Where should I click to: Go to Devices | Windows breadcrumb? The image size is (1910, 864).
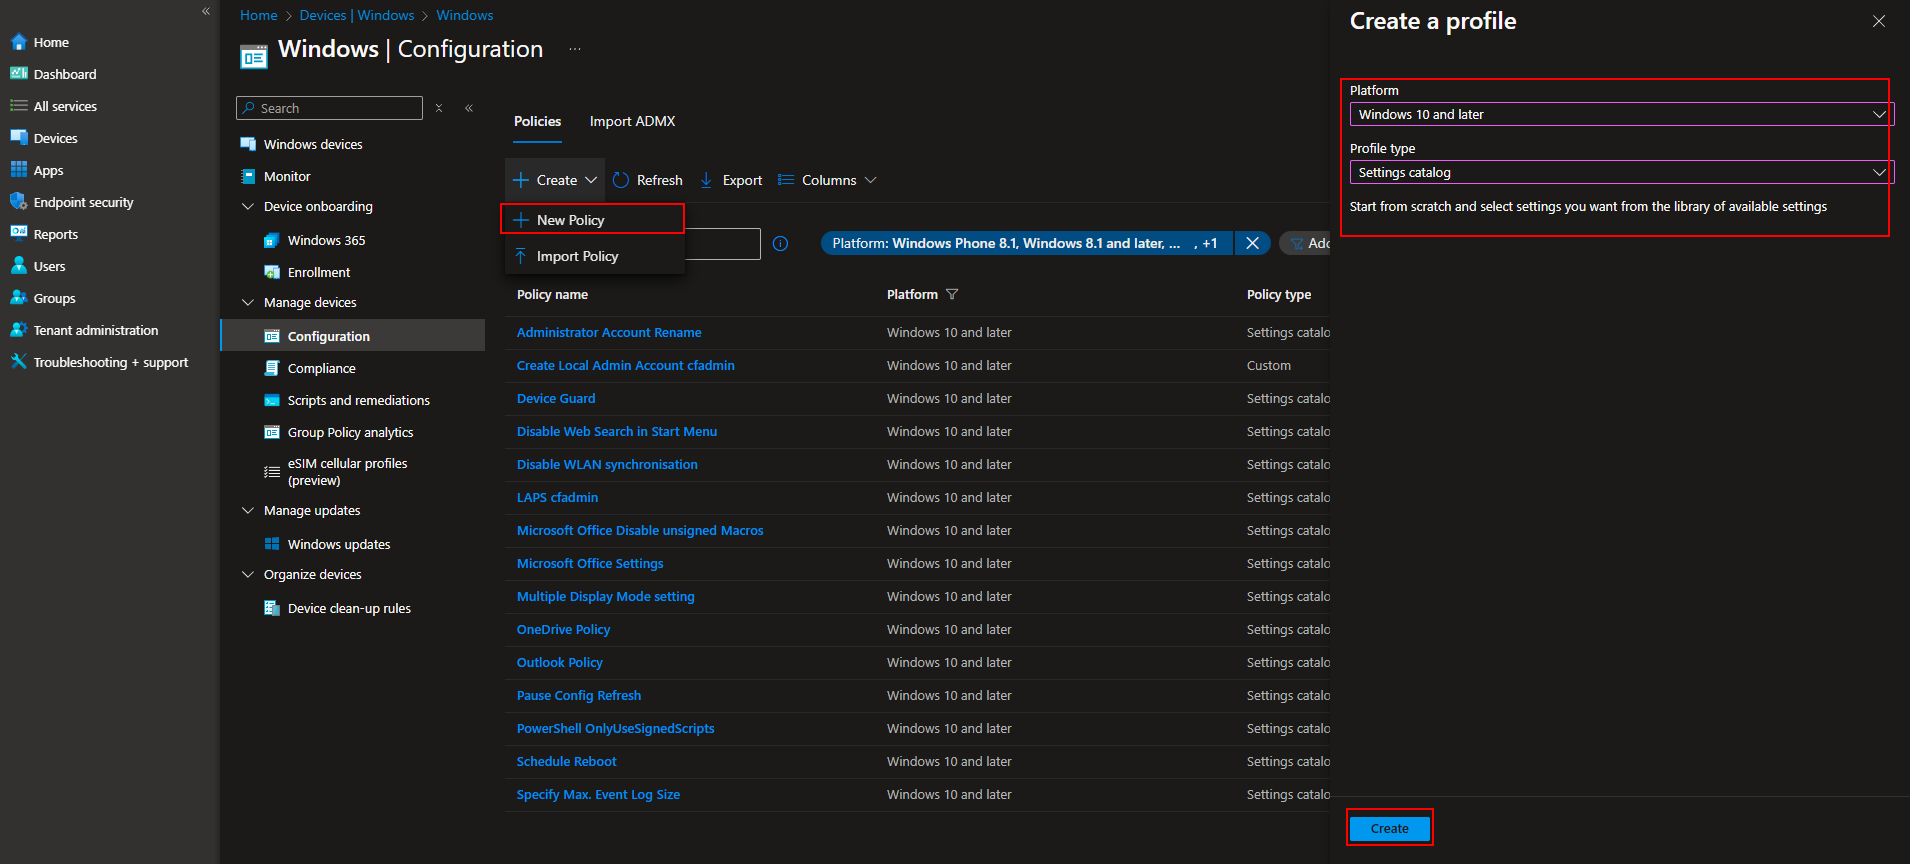357,15
